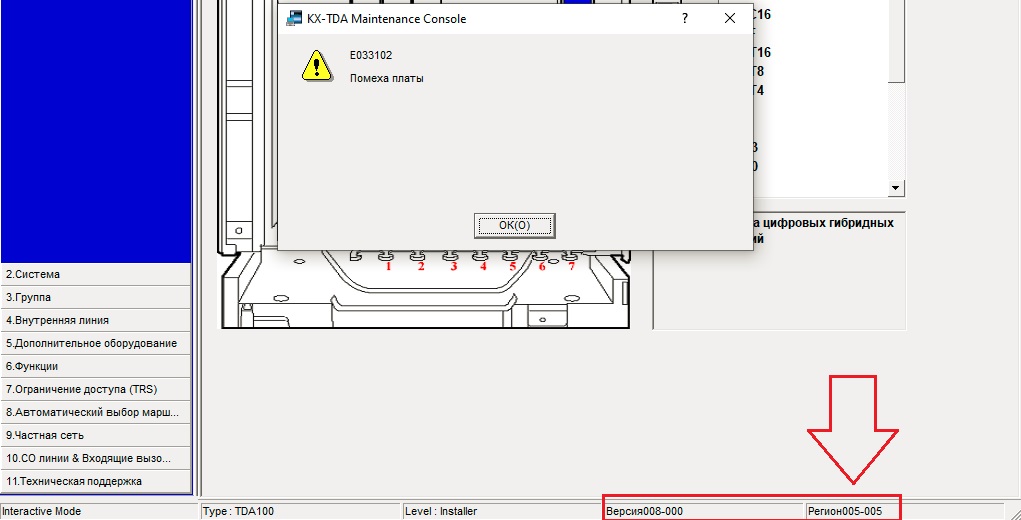This screenshot has height=520, width=1021.
Task: Open the 6.Функции menu section
Action: [x=96, y=366]
